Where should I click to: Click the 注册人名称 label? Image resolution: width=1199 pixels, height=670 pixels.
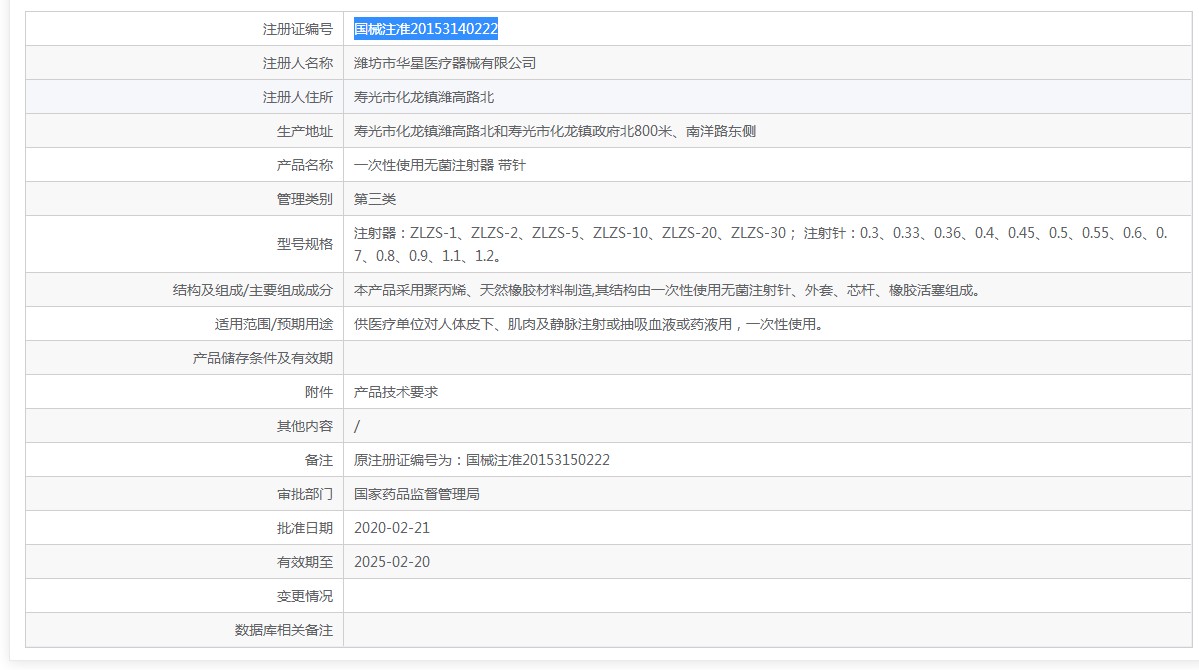click(297, 63)
